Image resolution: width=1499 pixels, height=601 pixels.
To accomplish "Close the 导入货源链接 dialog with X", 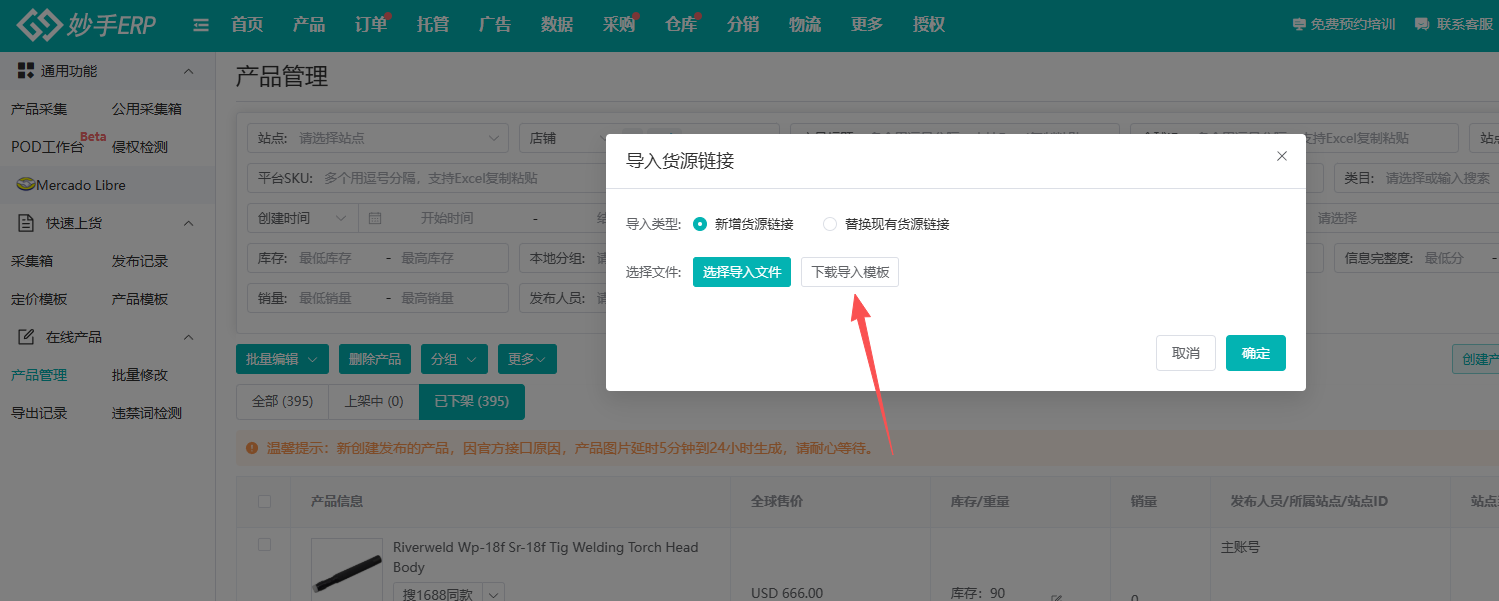I will click(x=1282, y=156).
